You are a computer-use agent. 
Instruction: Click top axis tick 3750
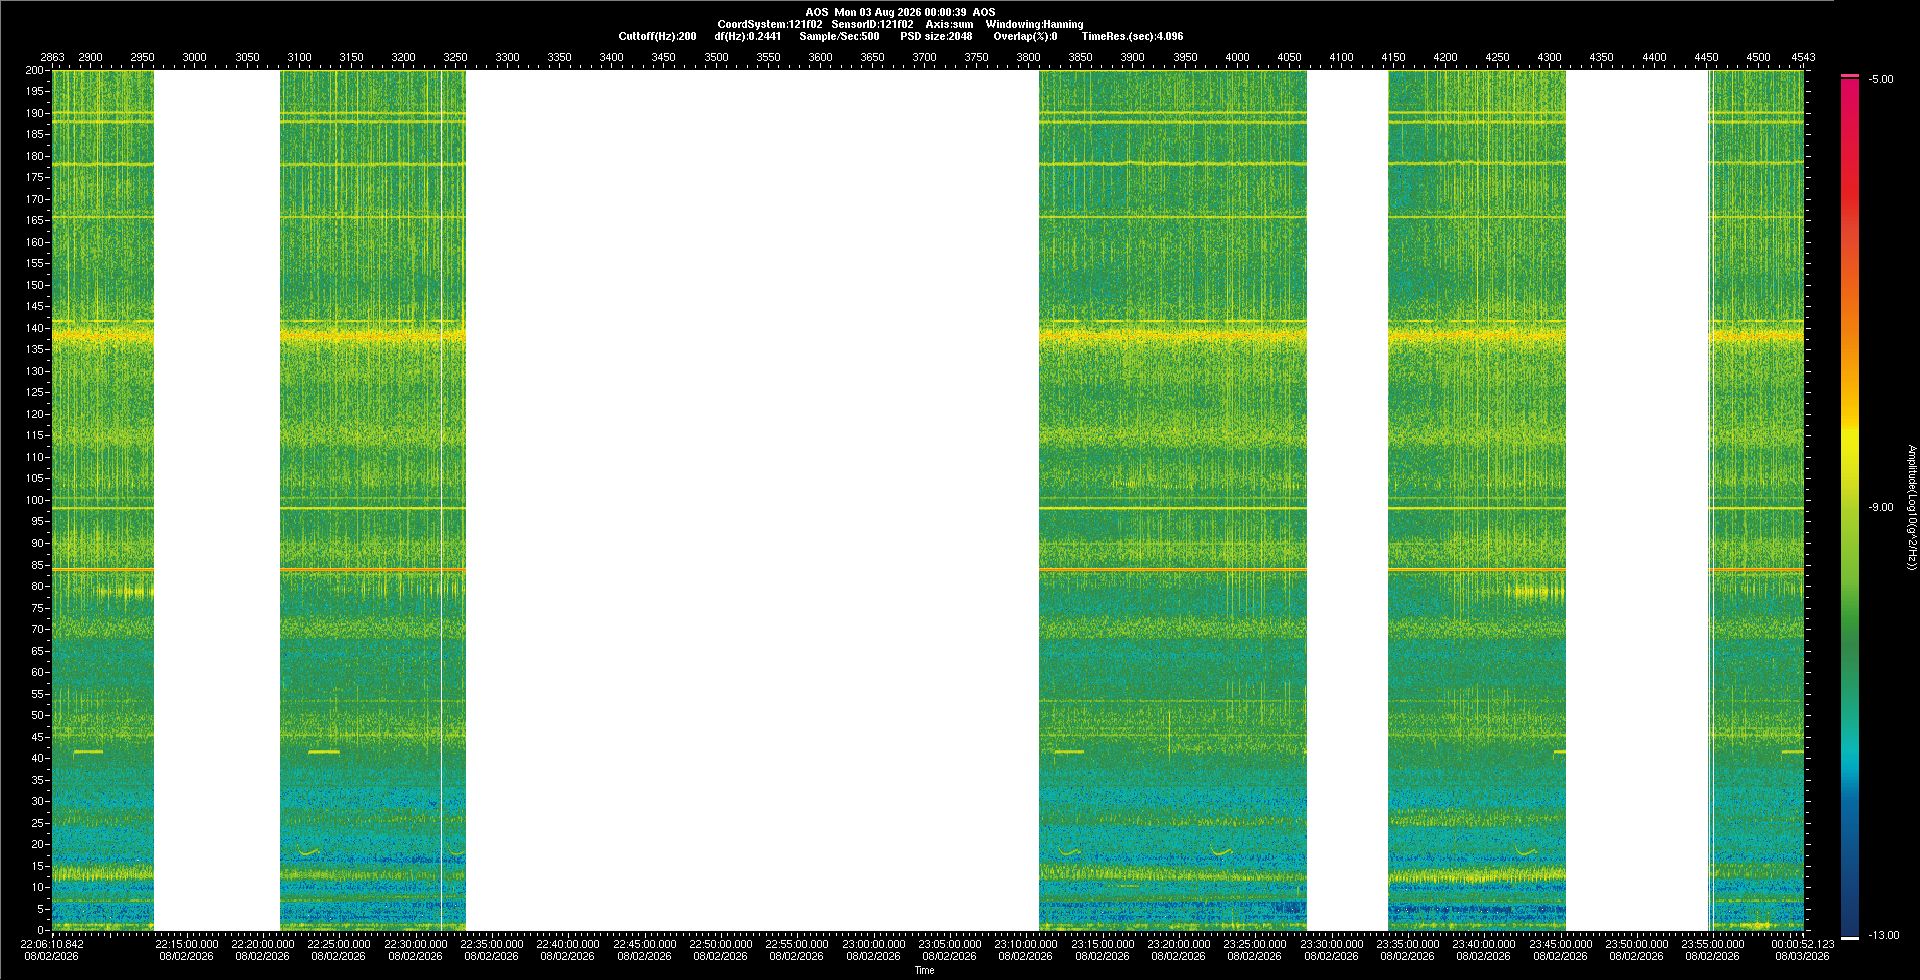pyautogui.click(x=976, y=57)
